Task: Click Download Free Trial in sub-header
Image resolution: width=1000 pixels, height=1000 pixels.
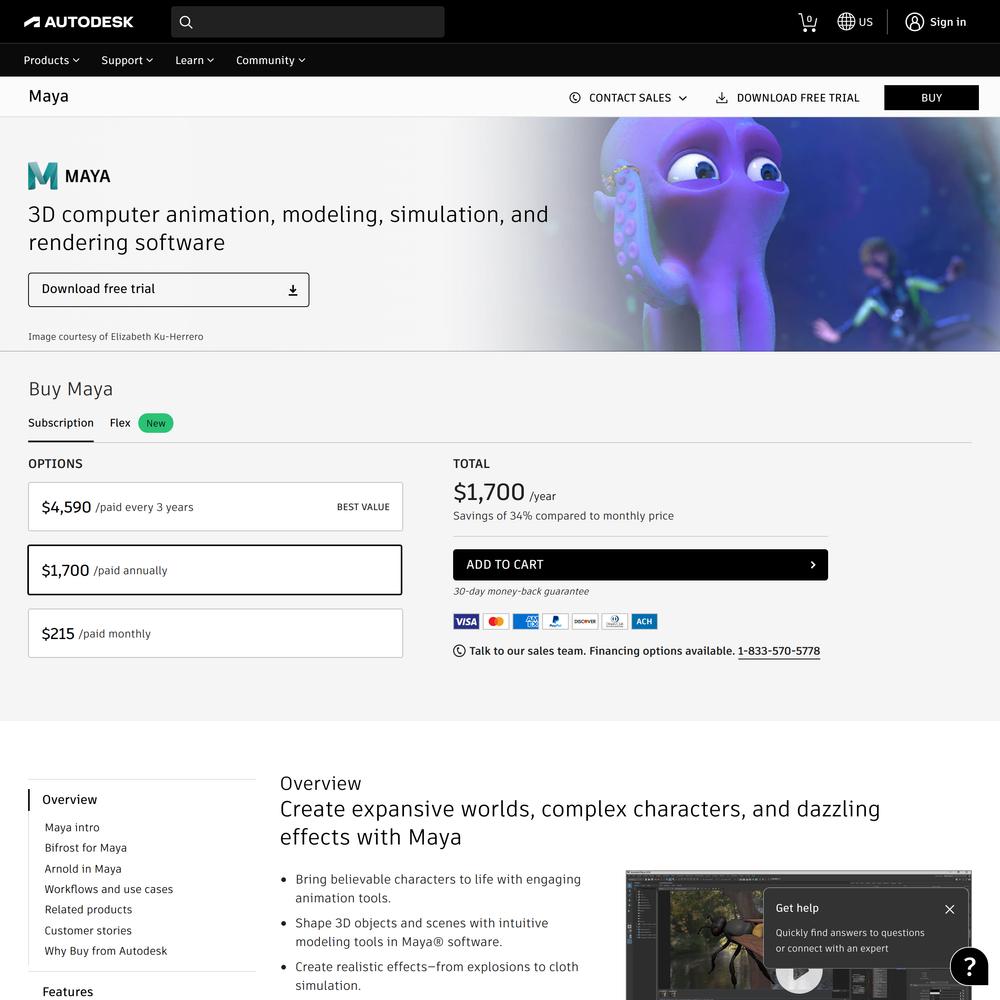Action: pyautogui.click(x=787, y=98)
